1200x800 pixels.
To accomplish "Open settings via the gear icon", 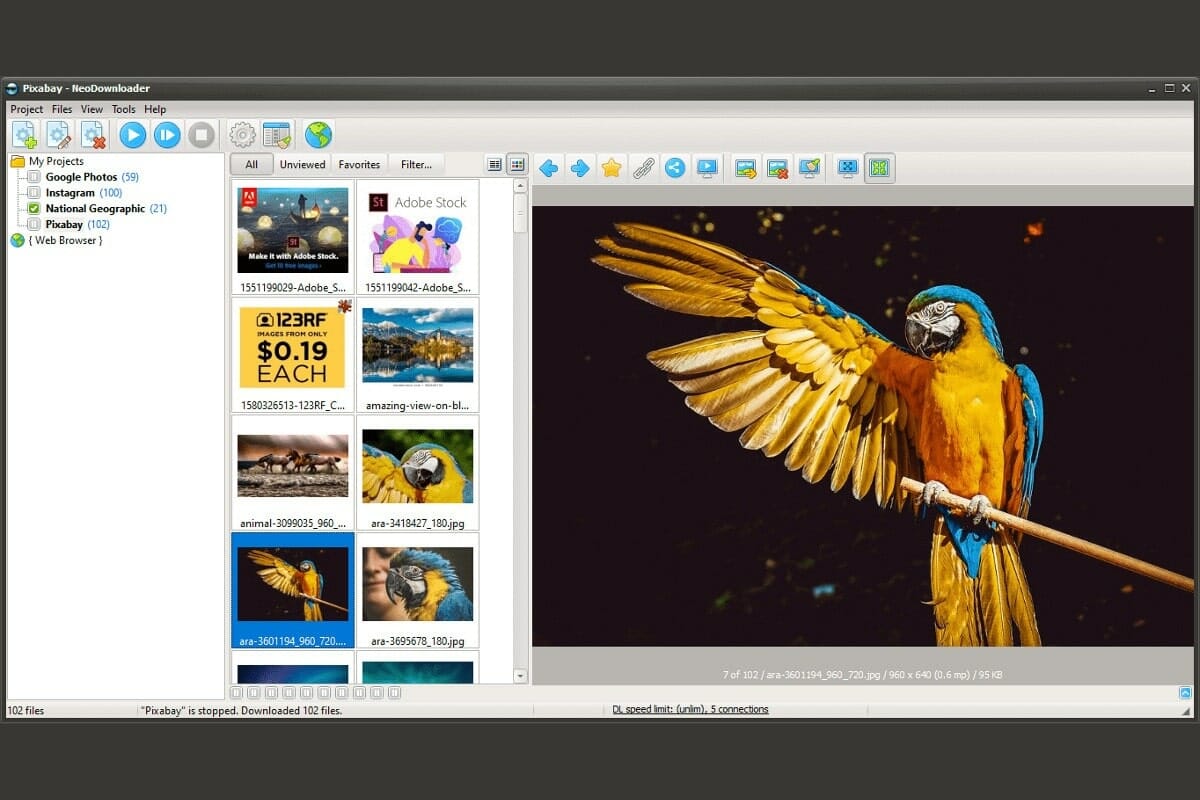I will click(242, 135).
